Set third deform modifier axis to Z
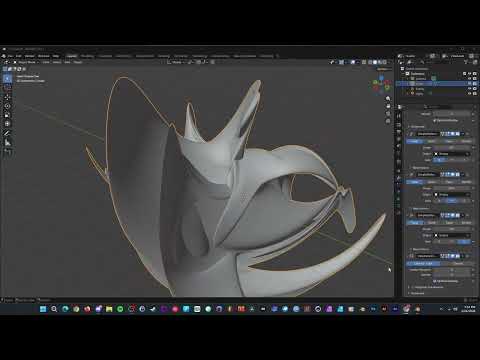 click(465, 241)
